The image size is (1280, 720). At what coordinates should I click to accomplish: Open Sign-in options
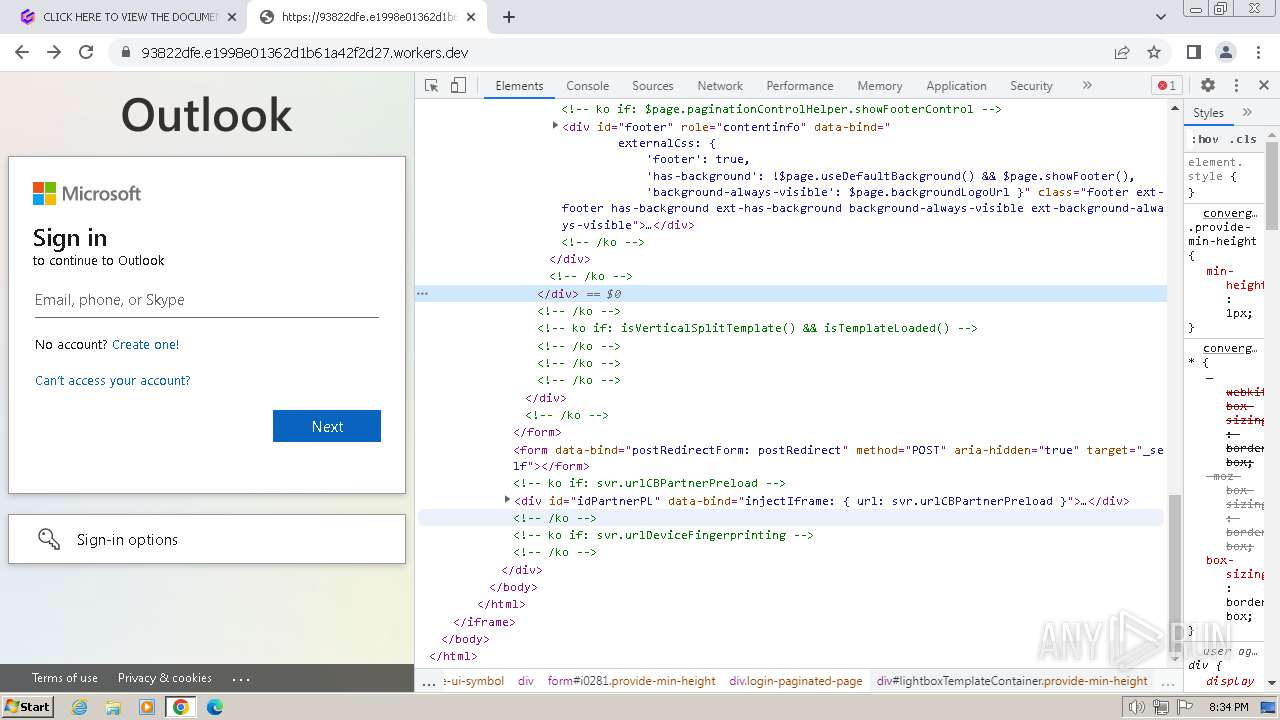207,539
